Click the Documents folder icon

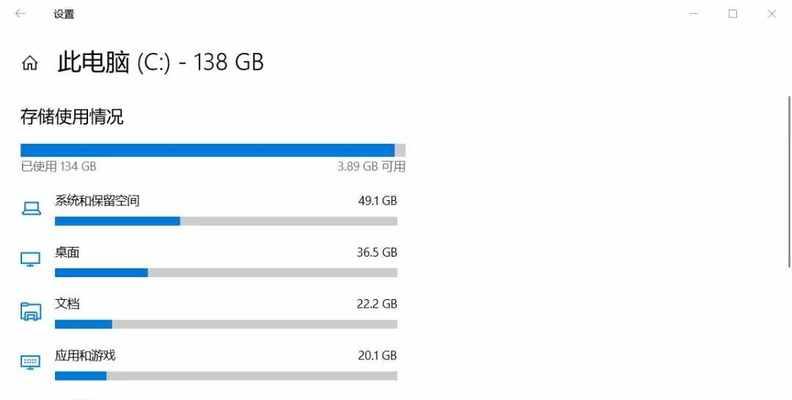(x=30, y=311)
